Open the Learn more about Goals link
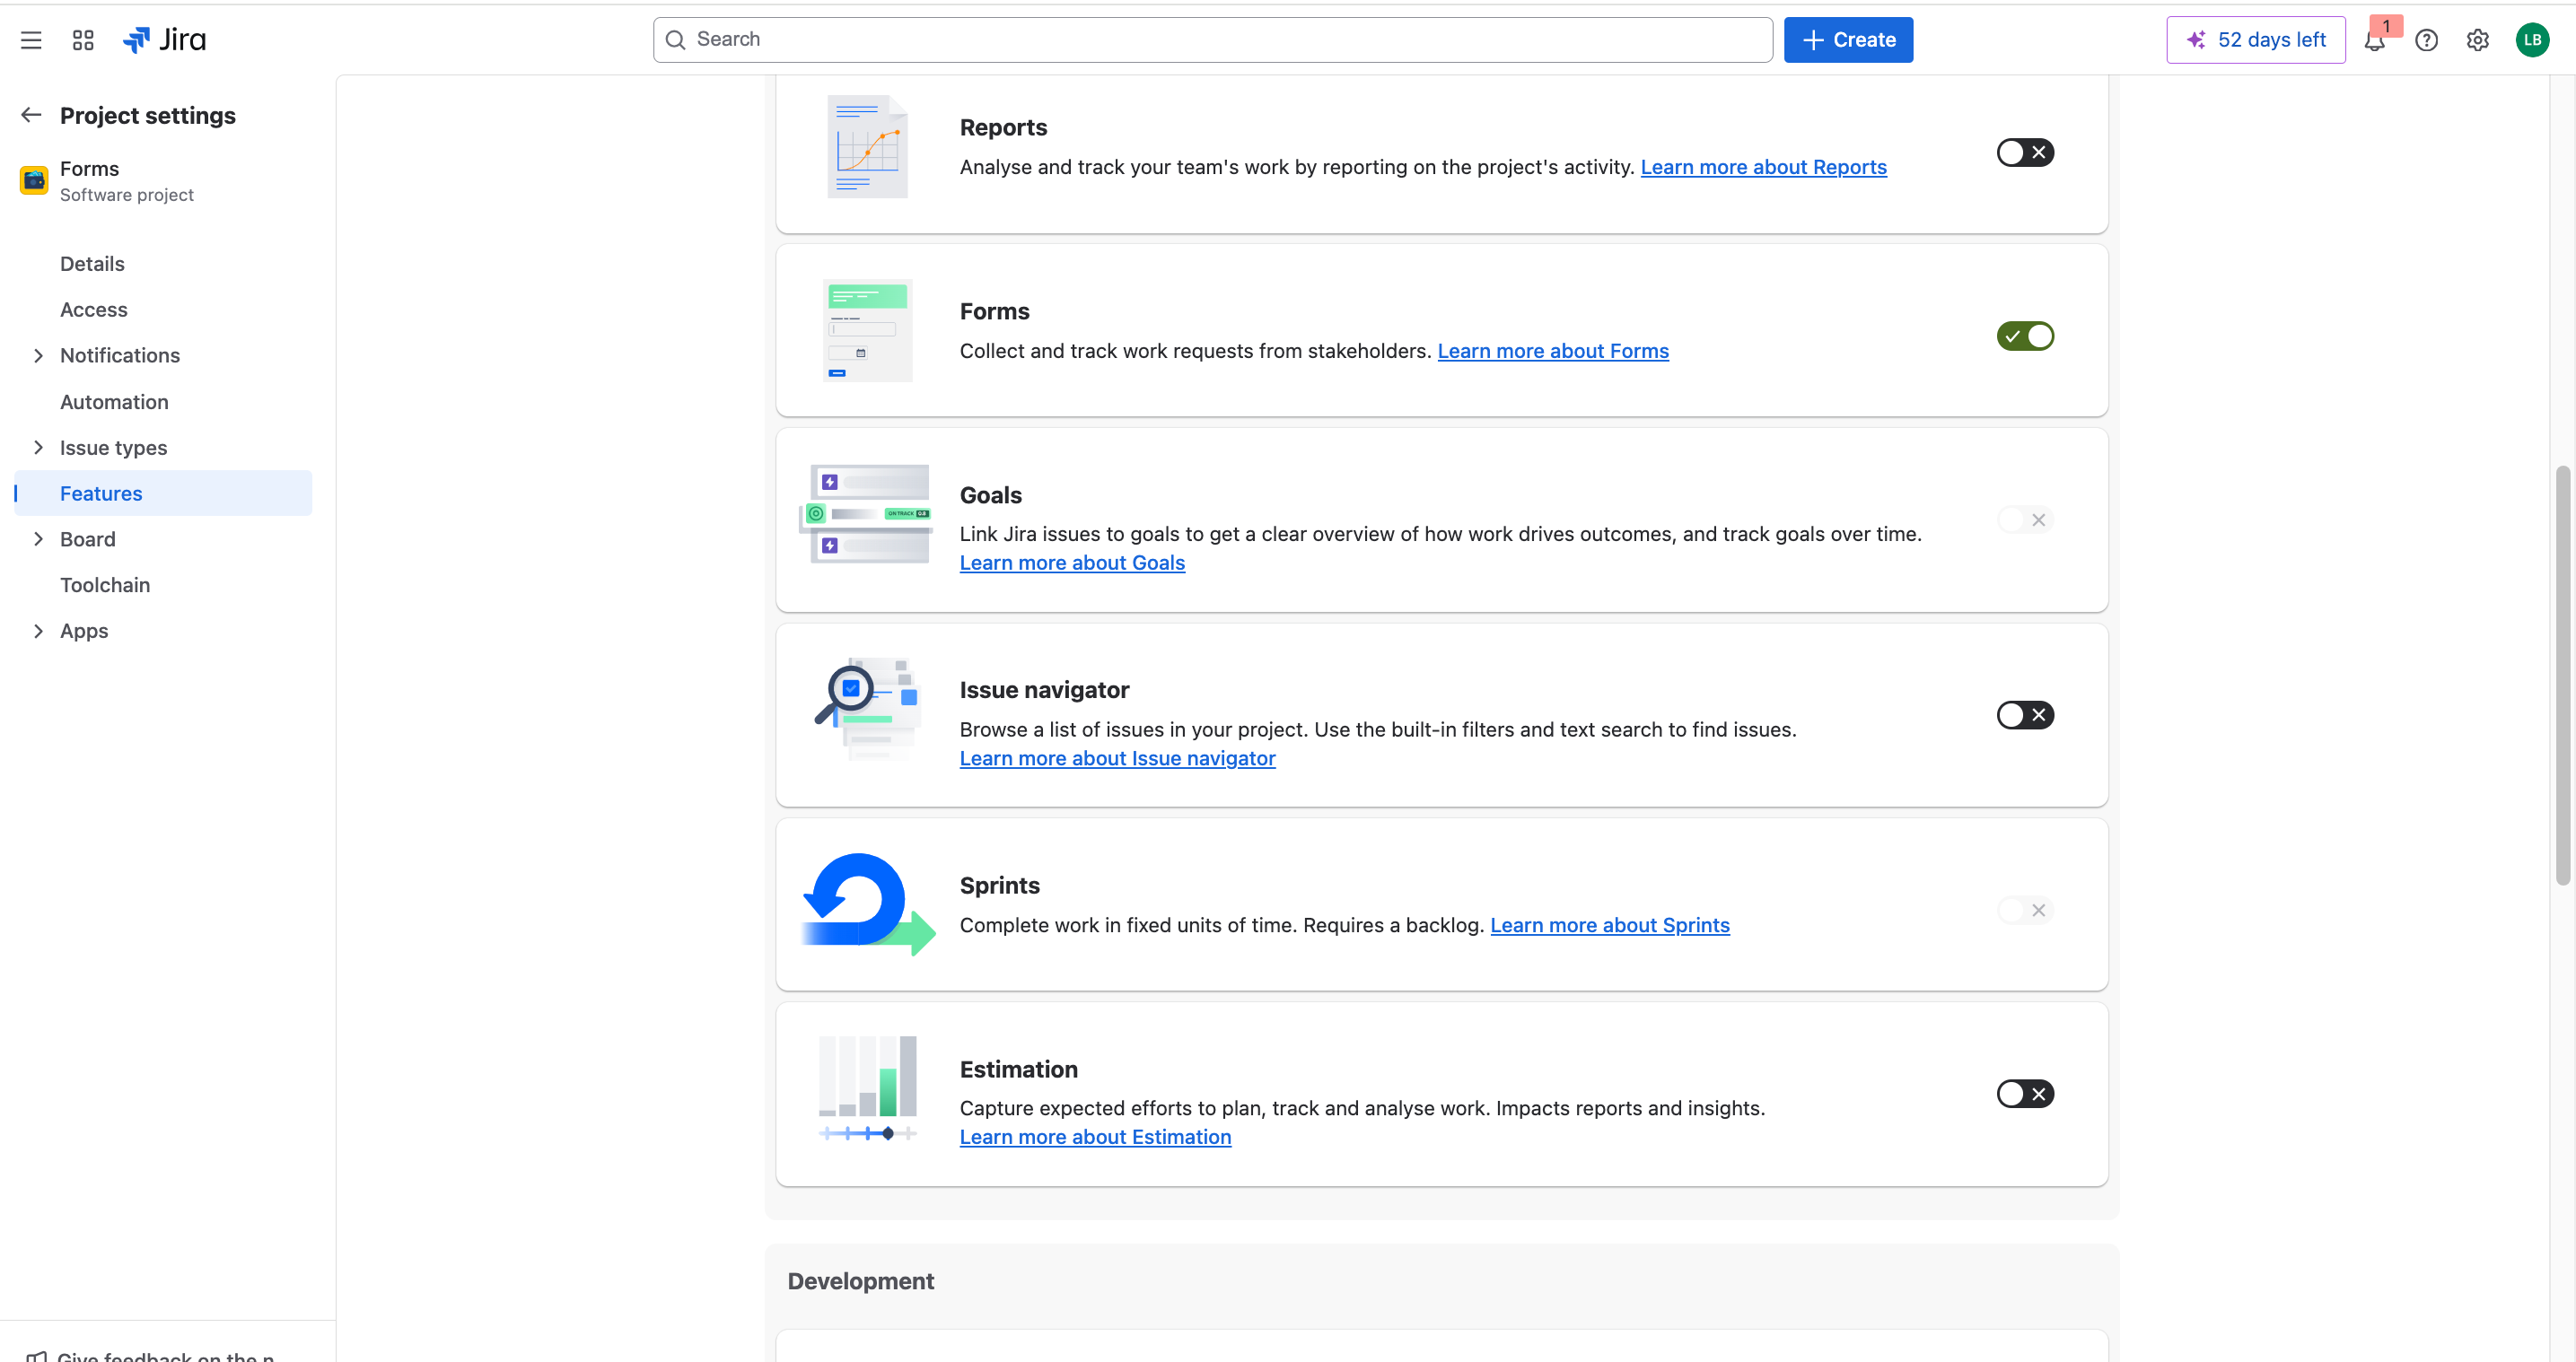 click(x=1071, y=563)
